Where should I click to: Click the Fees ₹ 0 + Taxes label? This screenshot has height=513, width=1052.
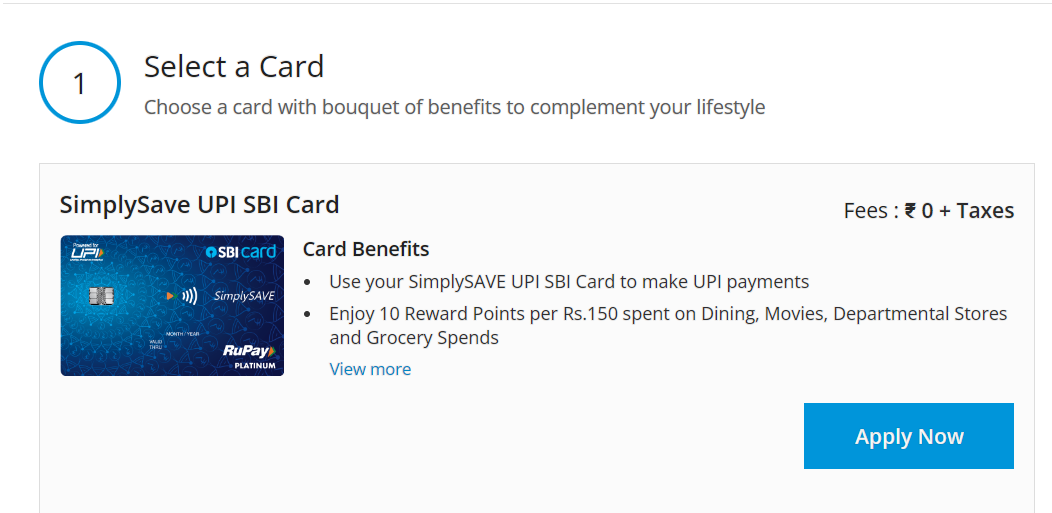point(929,211)
